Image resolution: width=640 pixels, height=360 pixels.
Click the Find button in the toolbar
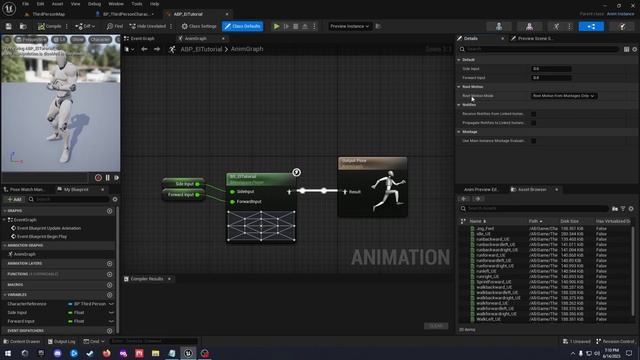(x=115, y=26)
